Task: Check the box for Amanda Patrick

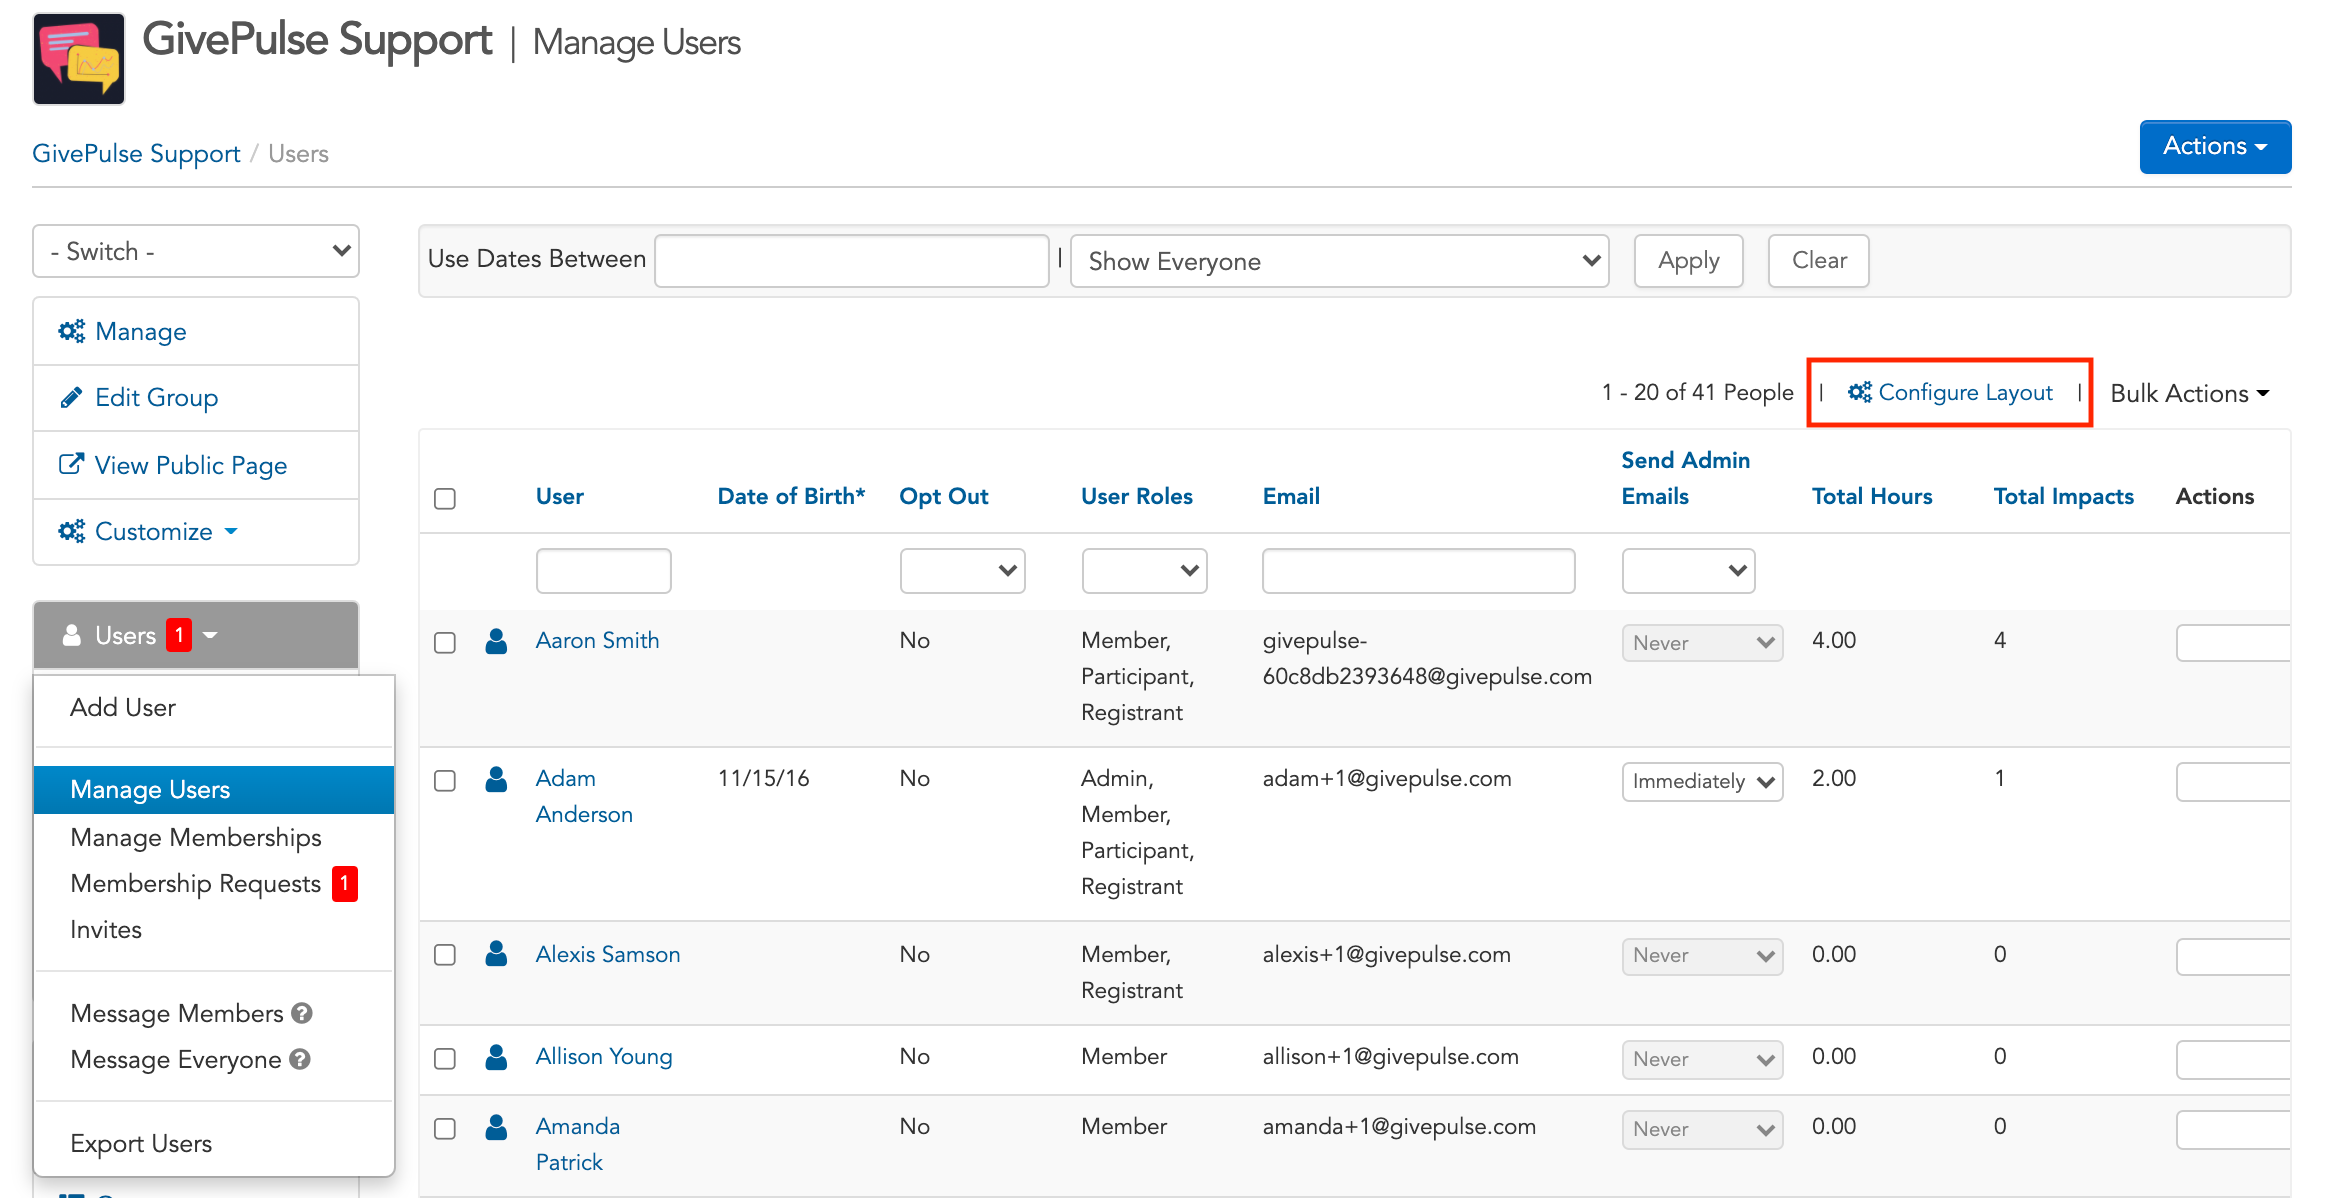Action: pyautogui.click(x=445, y=1128)
